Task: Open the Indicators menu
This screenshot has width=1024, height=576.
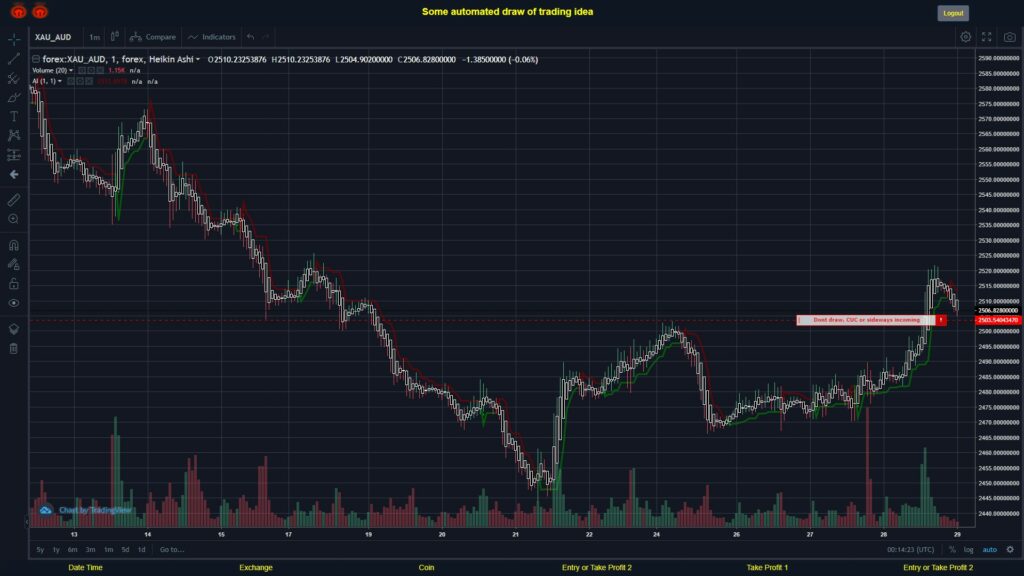Action: click(x=212, y=37)
